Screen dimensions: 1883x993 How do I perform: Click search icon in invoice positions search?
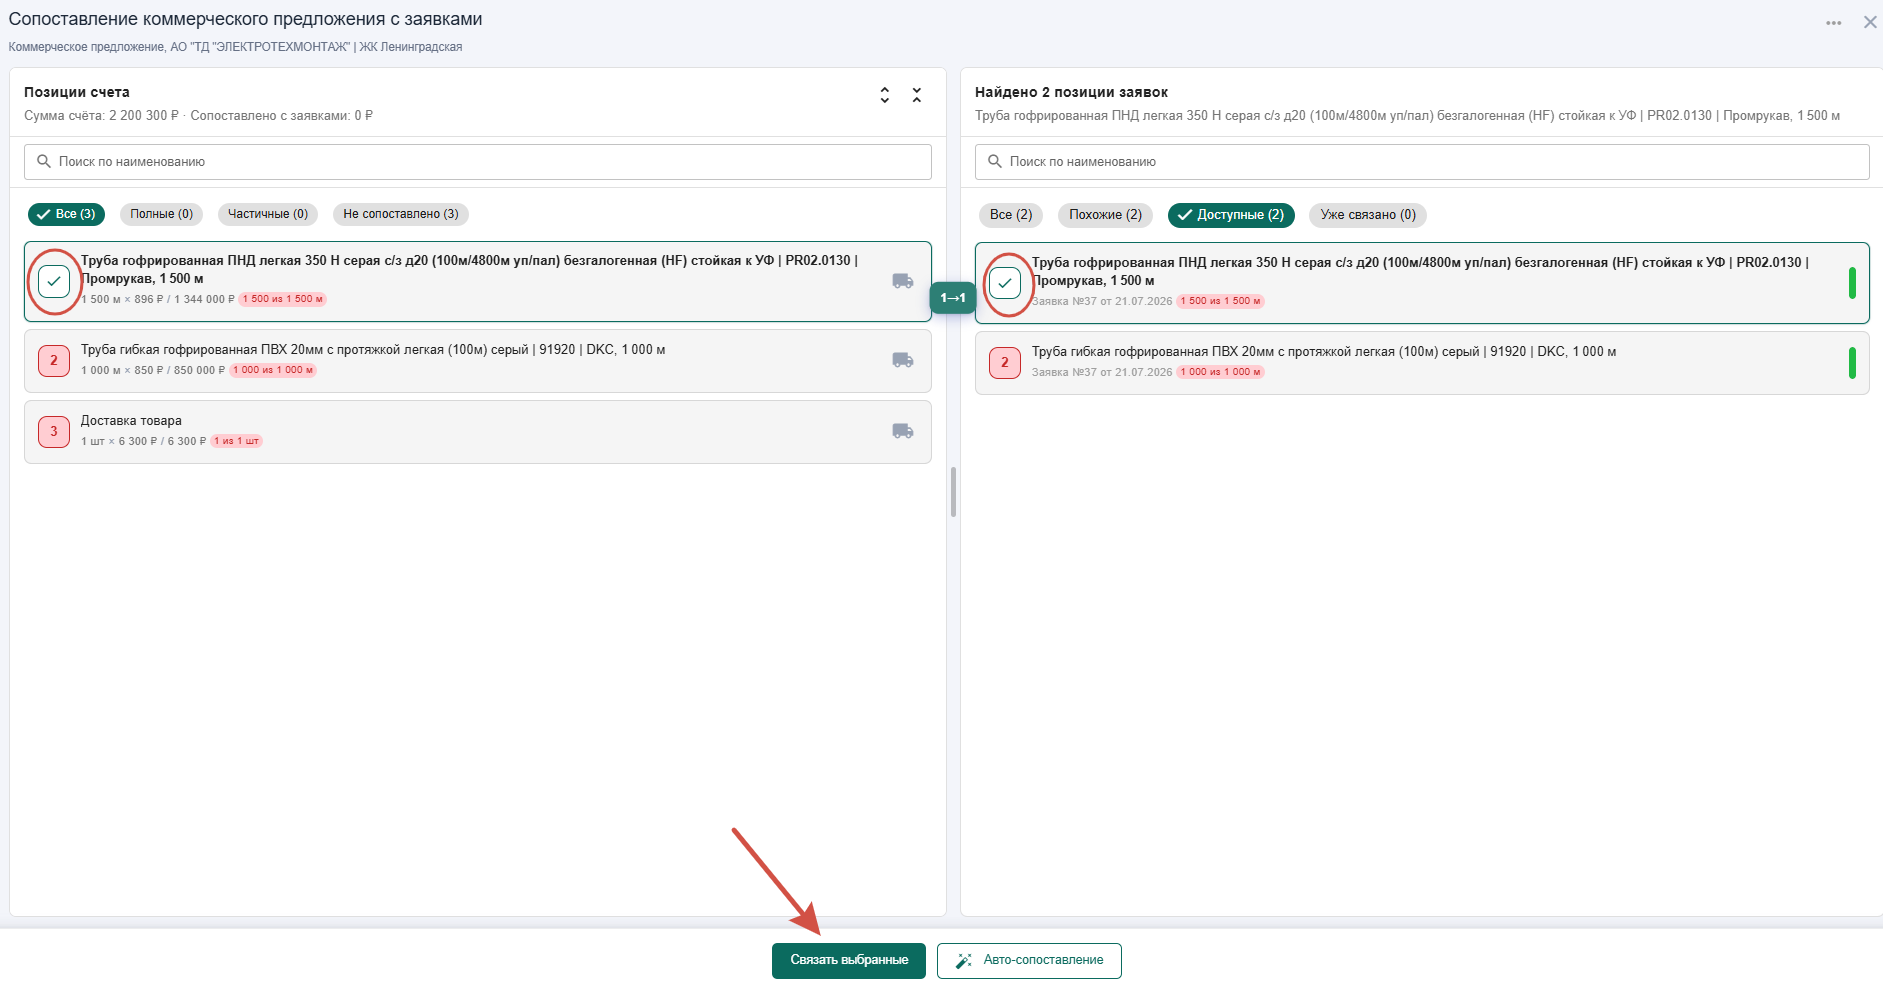coord(44,161)
